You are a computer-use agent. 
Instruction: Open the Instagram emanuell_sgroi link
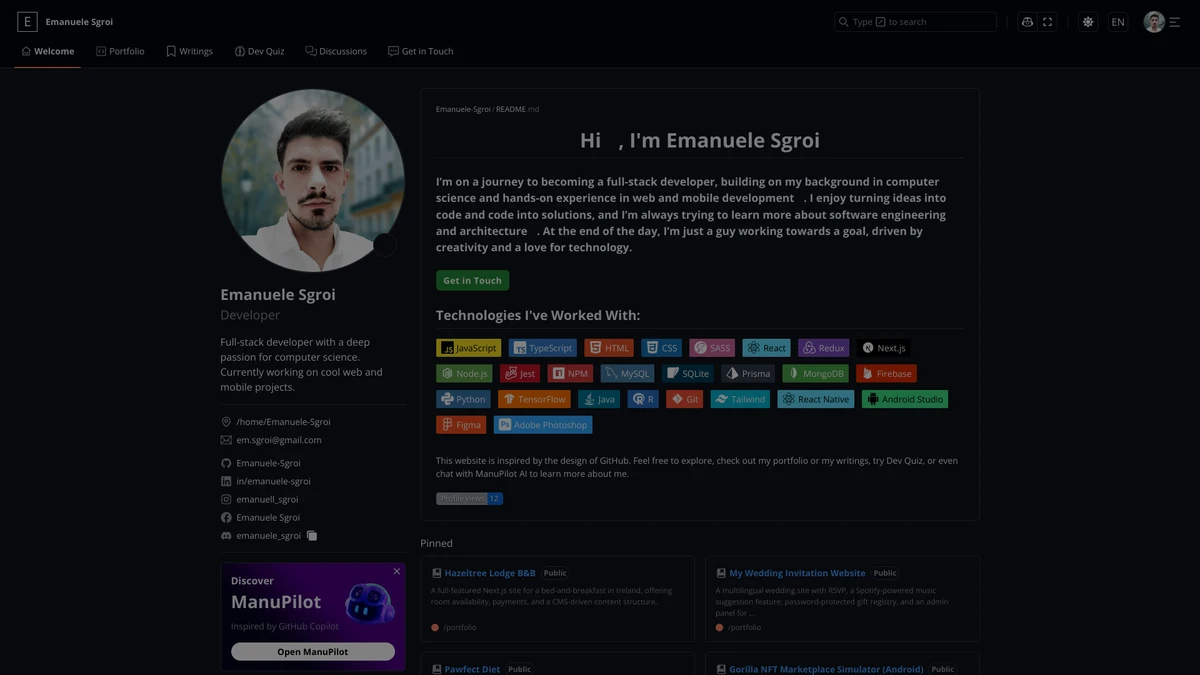pos(267,499)
